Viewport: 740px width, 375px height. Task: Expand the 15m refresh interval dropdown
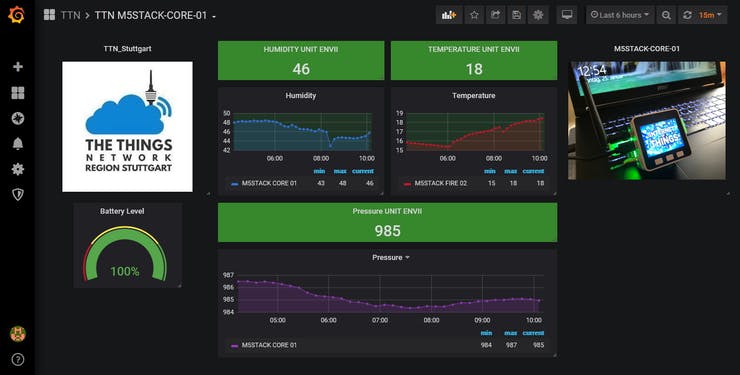coord(710,15)
